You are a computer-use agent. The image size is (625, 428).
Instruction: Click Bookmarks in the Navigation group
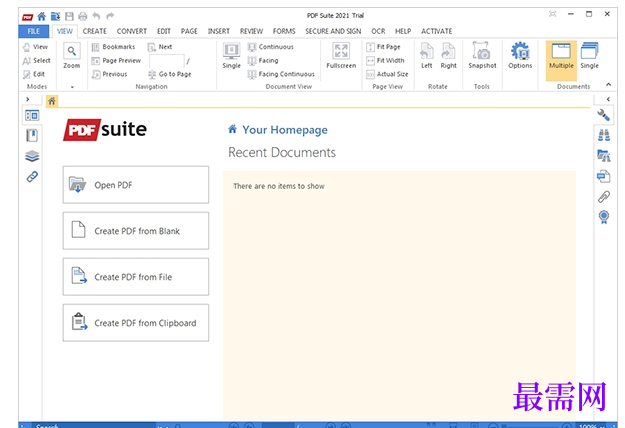click(x=114, y=47)
